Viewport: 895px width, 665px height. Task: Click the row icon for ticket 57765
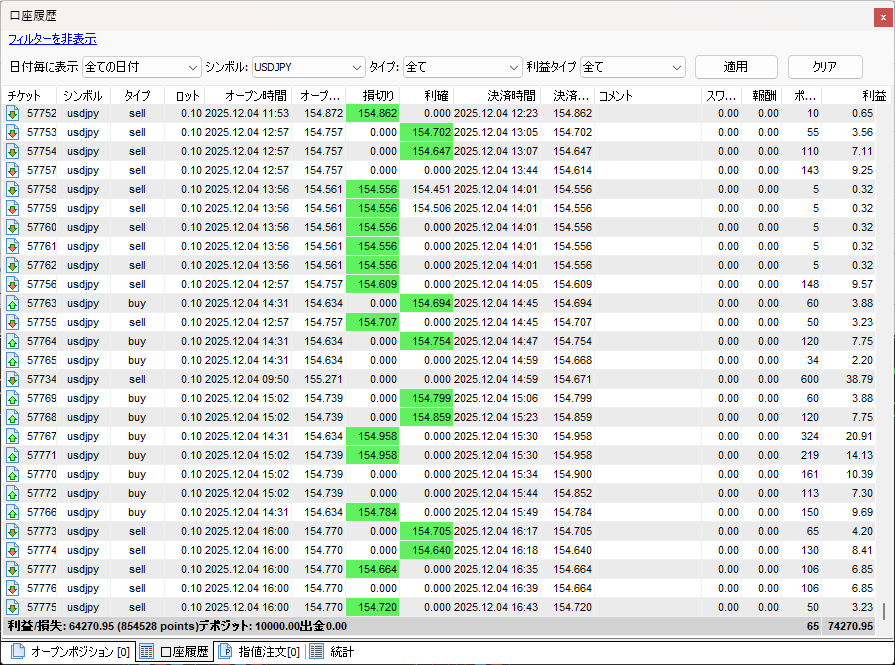tap(13, 361)
